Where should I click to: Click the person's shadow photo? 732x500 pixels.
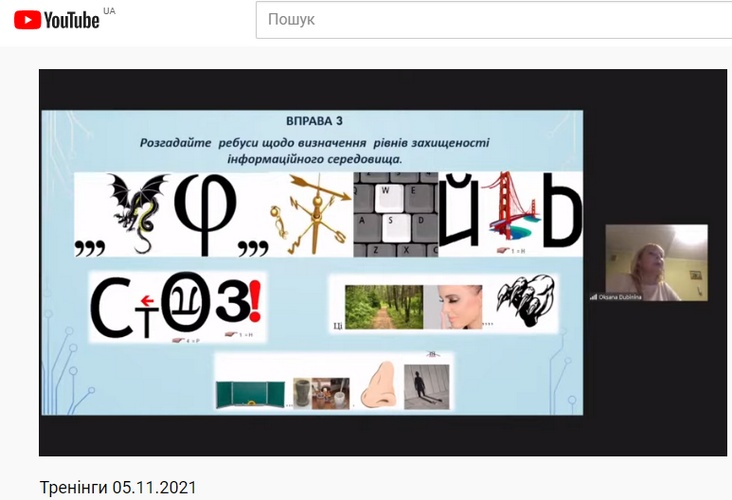pyautogui.click(x=427, y=387)
